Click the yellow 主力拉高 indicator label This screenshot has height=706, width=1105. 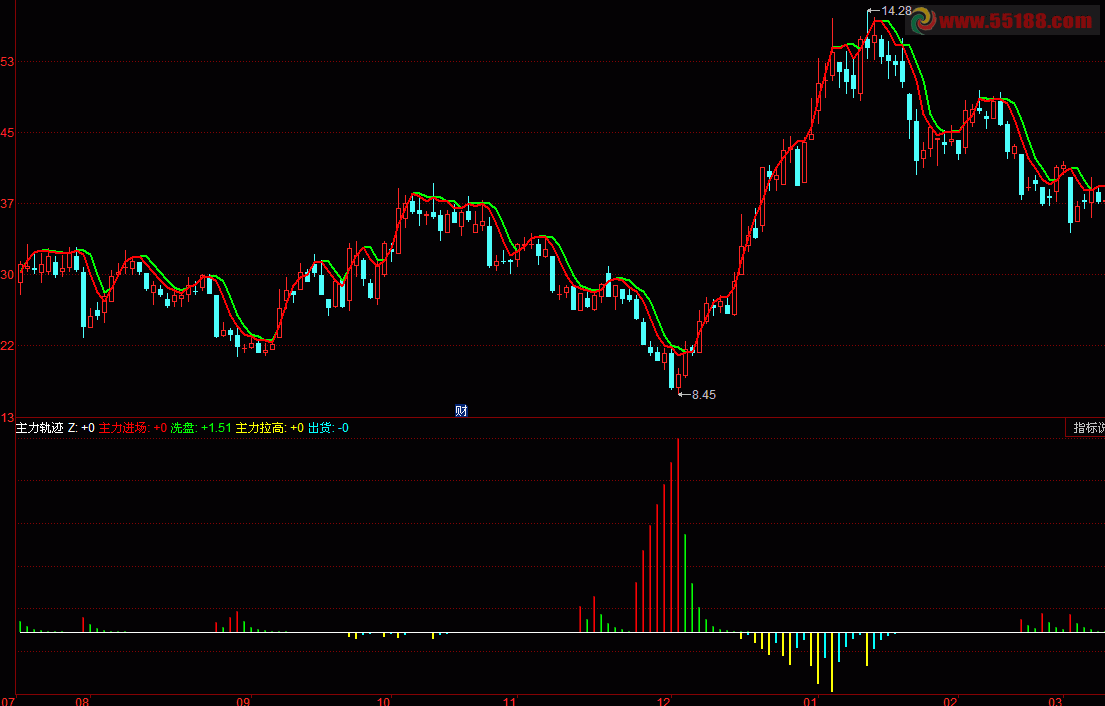coord(269,428)
